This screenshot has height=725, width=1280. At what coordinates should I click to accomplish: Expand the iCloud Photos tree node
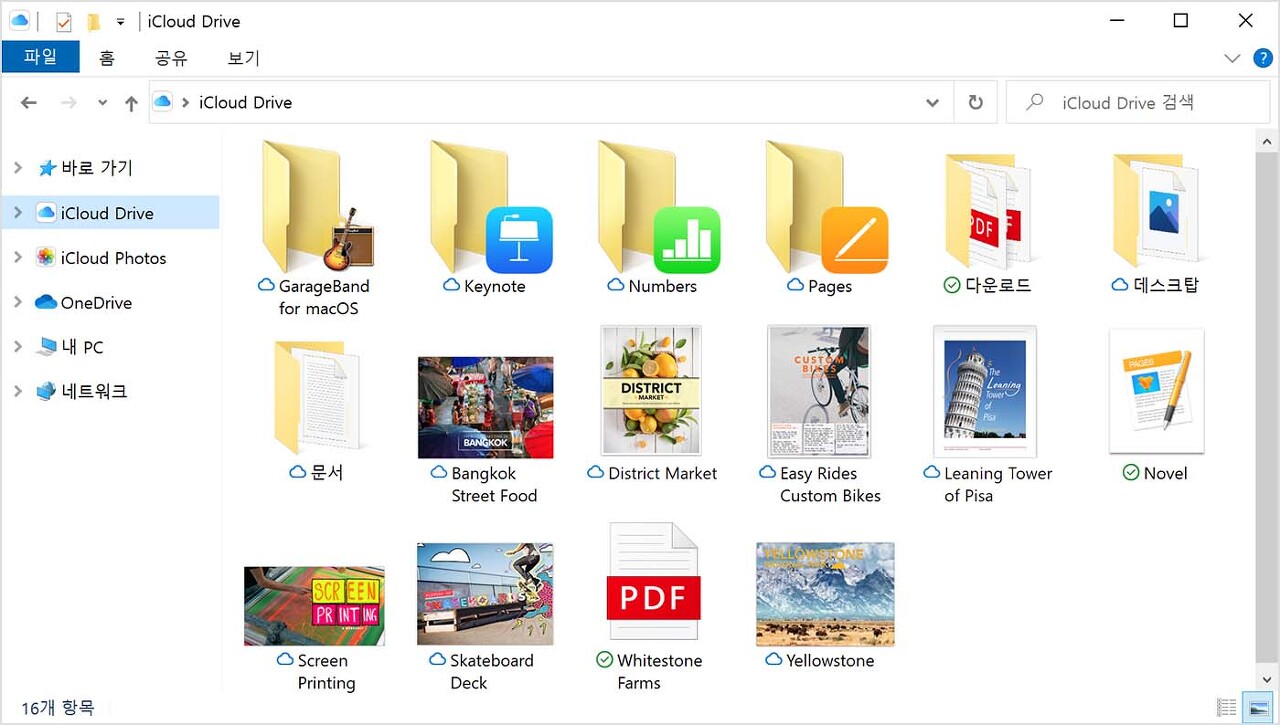point(17,258)
